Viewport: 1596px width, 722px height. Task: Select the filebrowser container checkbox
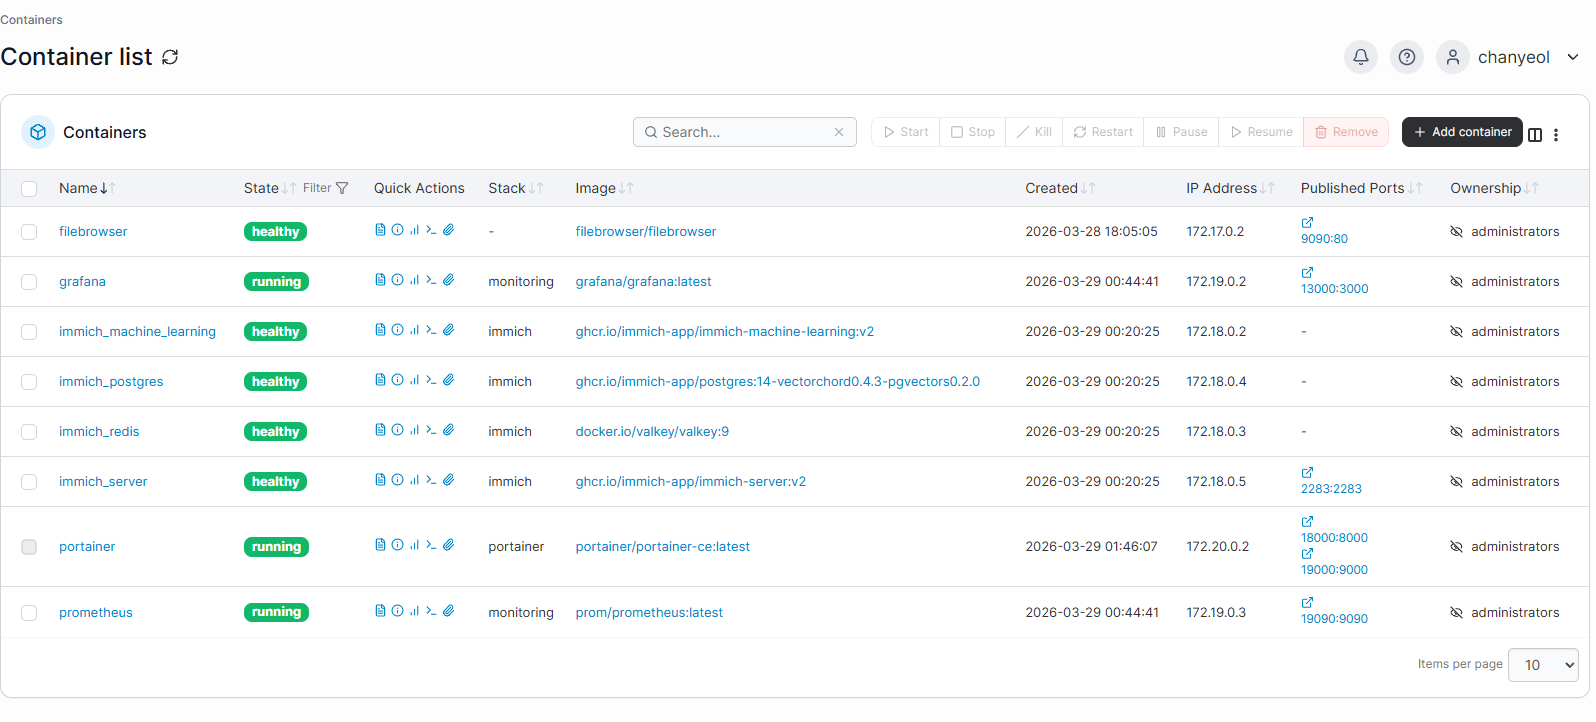click(29, 232)
